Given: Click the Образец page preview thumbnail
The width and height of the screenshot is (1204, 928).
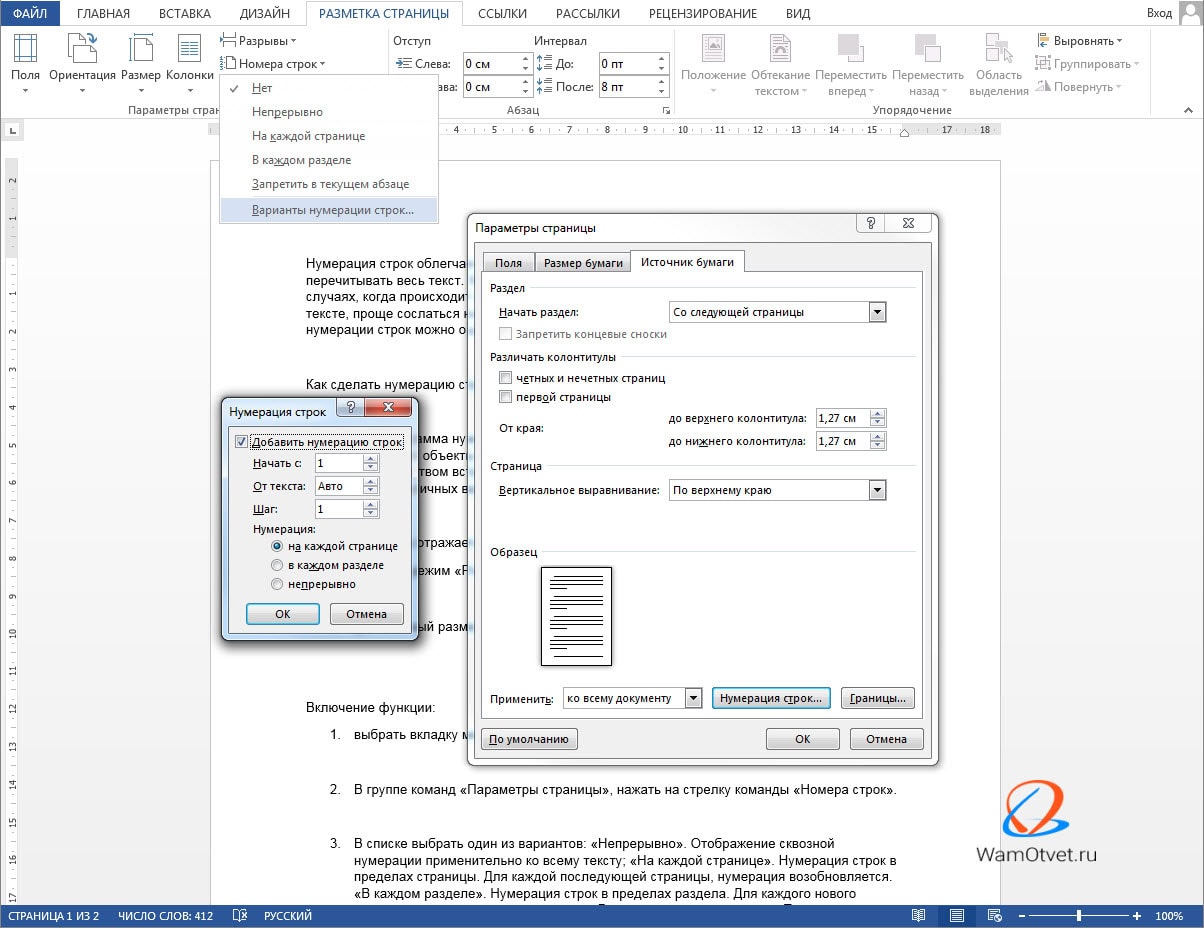Looking at the screenshot, I should click(x=576, y=616).
